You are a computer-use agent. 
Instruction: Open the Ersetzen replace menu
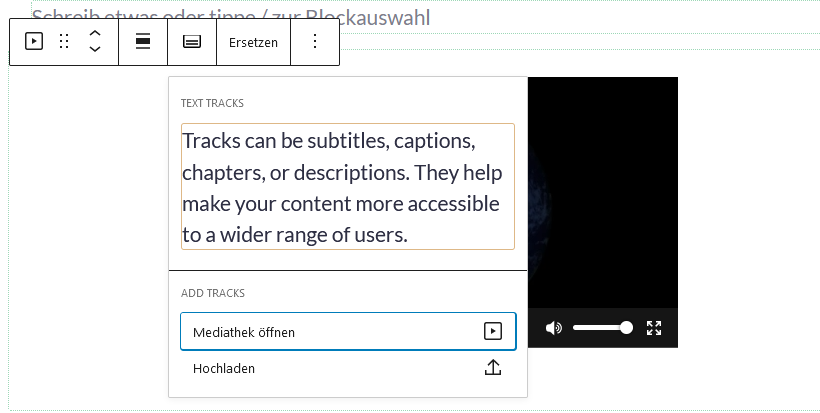(x=253, y=42)
